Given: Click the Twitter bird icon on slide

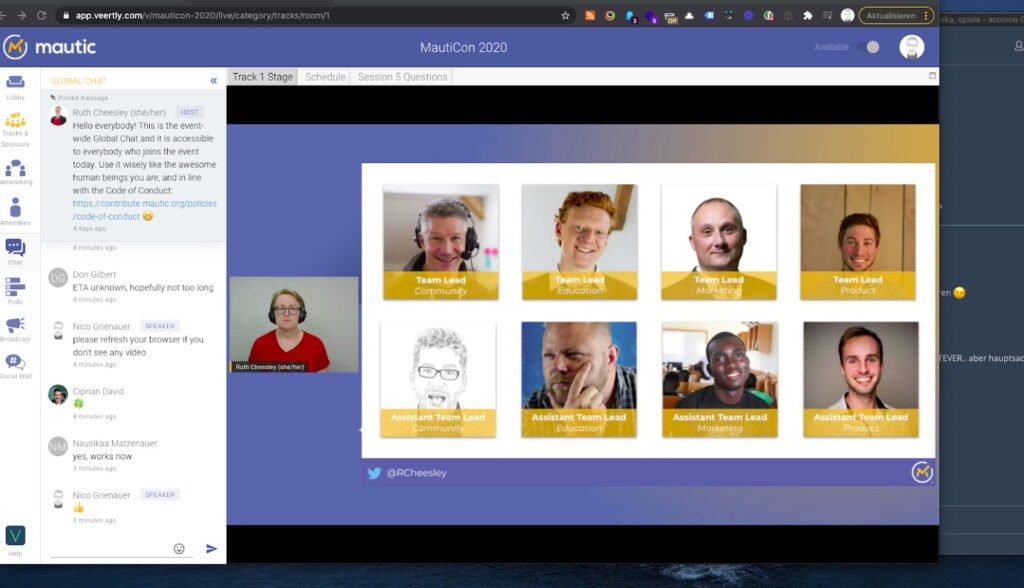Looking at the screenshot, I should [x=374, y=473].
